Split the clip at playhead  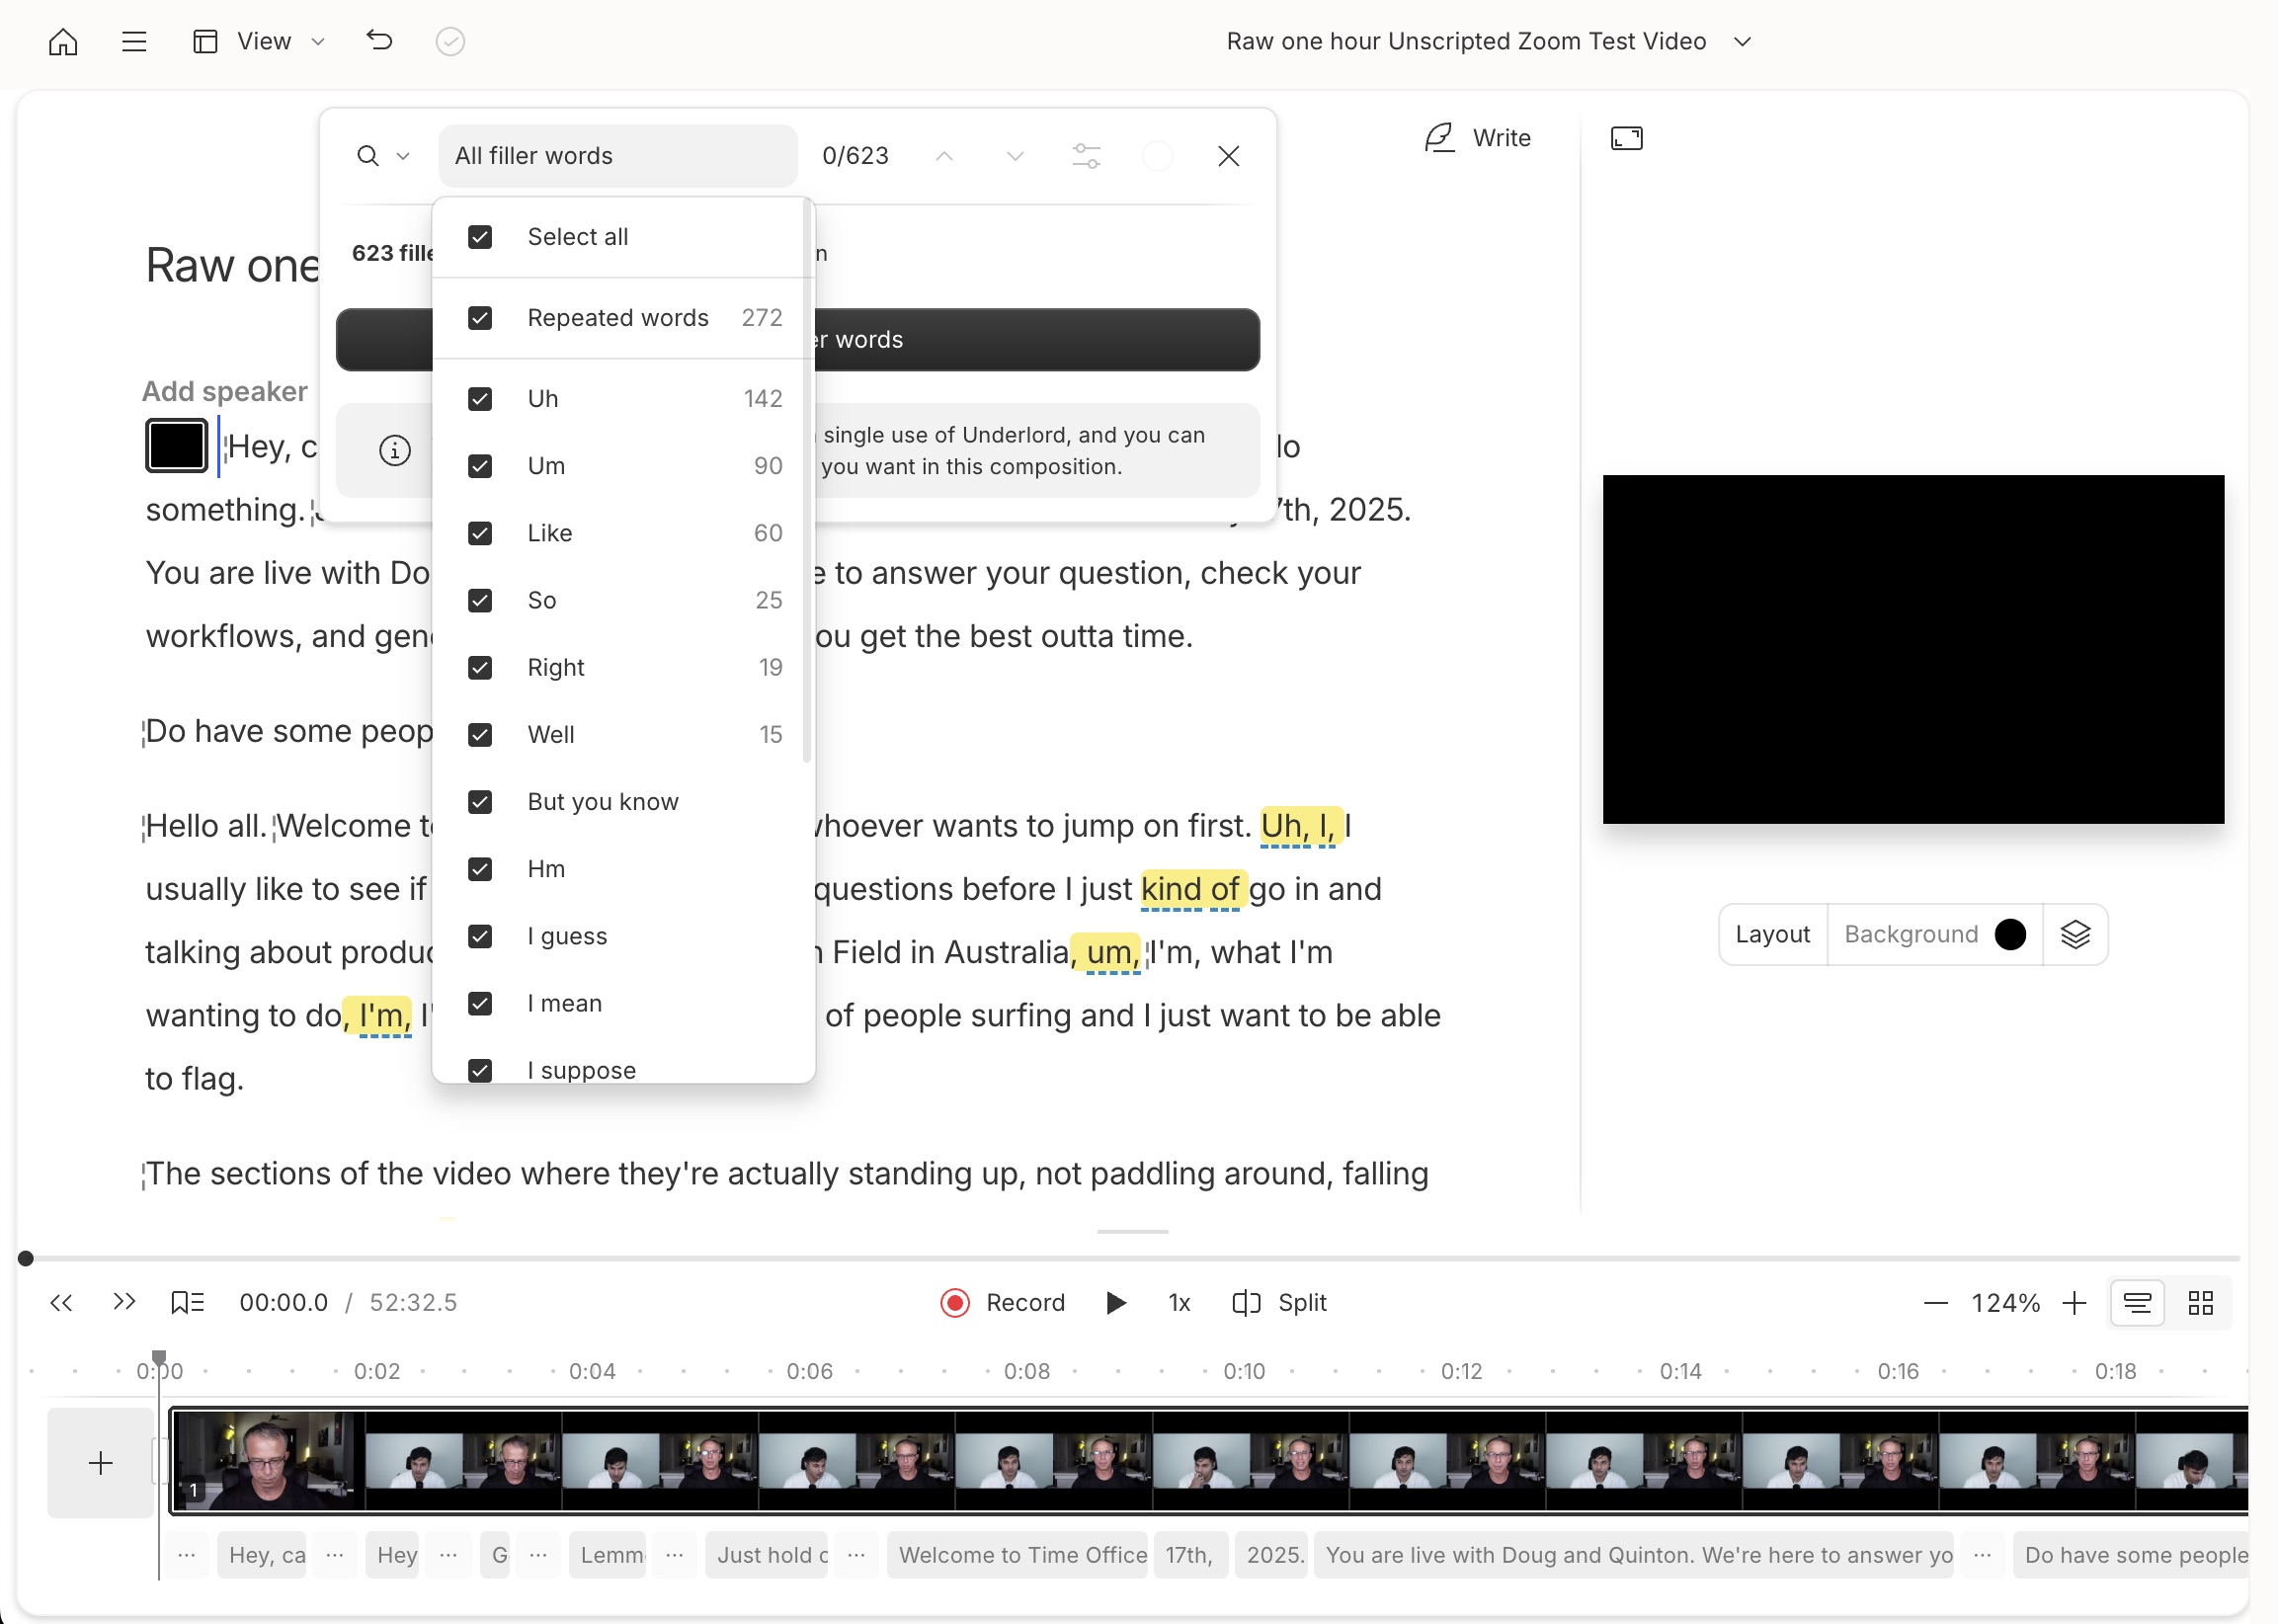pos(1280,1302)
